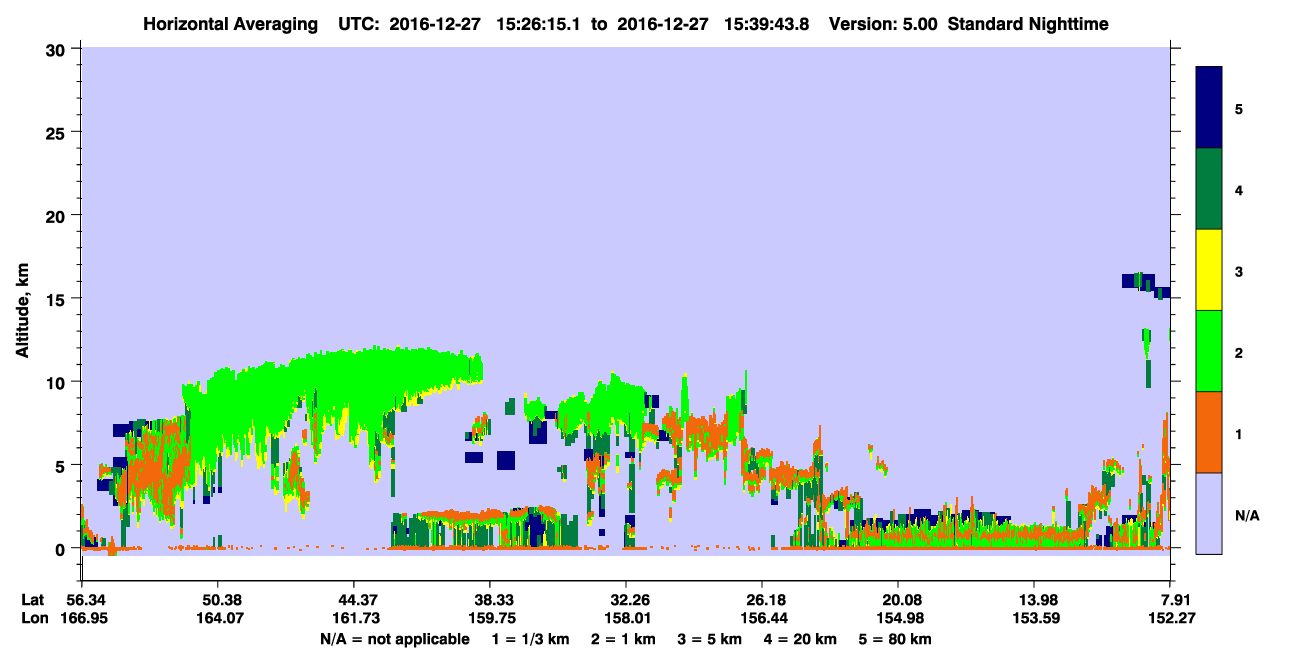This screenshot has height=667, width=1300.
Task: Click longitude value '156.44'
Action: (x=762, y=618)
